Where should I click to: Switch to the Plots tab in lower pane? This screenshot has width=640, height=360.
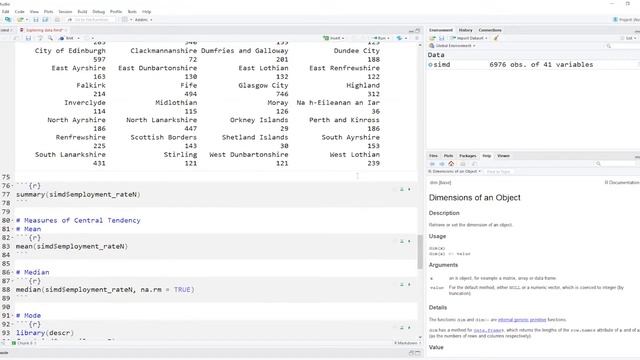(x=448, y=156)
